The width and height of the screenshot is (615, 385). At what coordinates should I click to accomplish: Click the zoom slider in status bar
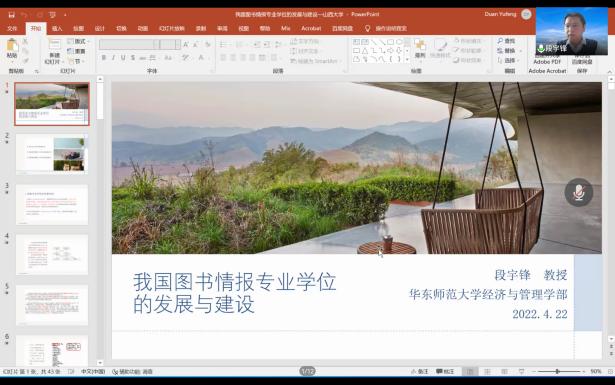coord(559,371)
